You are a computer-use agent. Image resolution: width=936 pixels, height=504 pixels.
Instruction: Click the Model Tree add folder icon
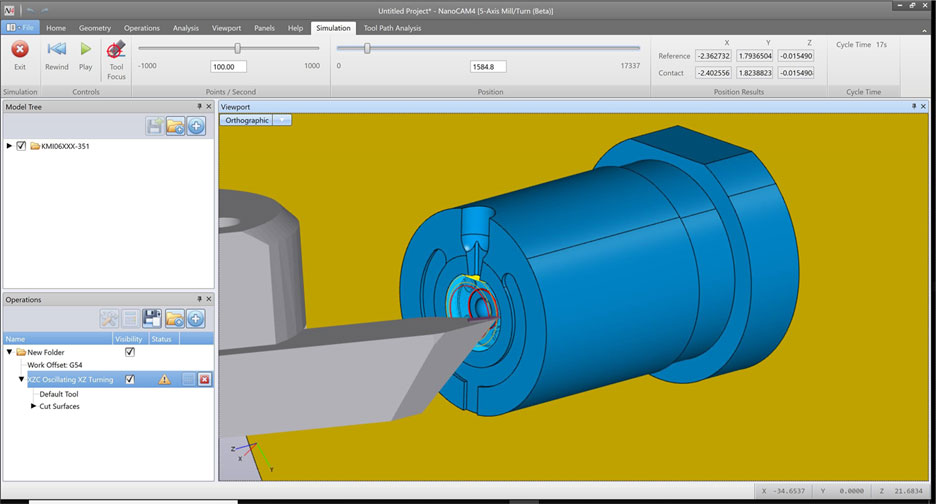(x=175, y=126)
